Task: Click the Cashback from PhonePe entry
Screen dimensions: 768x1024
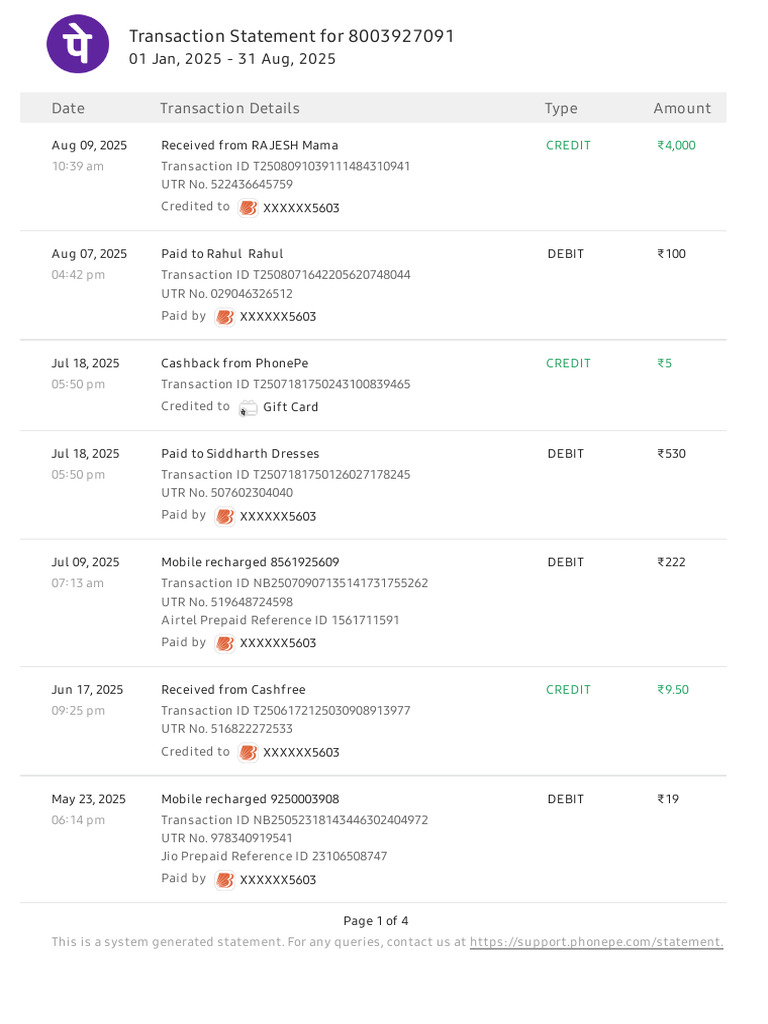Action: coord(235,363)
